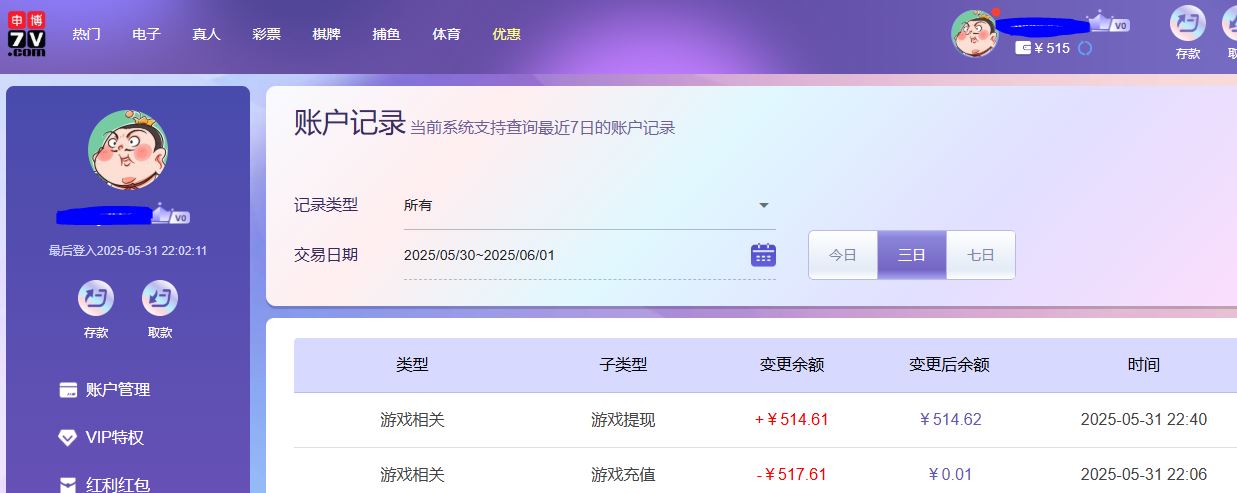Click the balance refresh icon in header
Screen dimensions: 1237x493
click(1085, 48)
